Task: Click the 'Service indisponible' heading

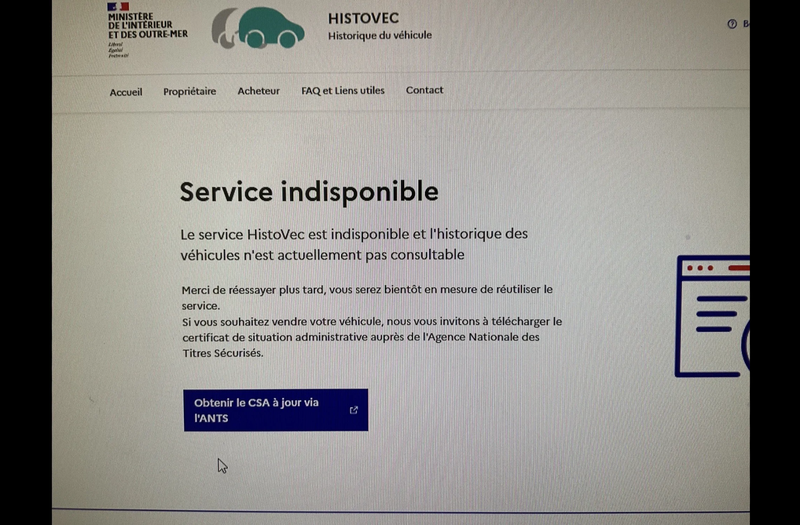Action: pos(309,191)
